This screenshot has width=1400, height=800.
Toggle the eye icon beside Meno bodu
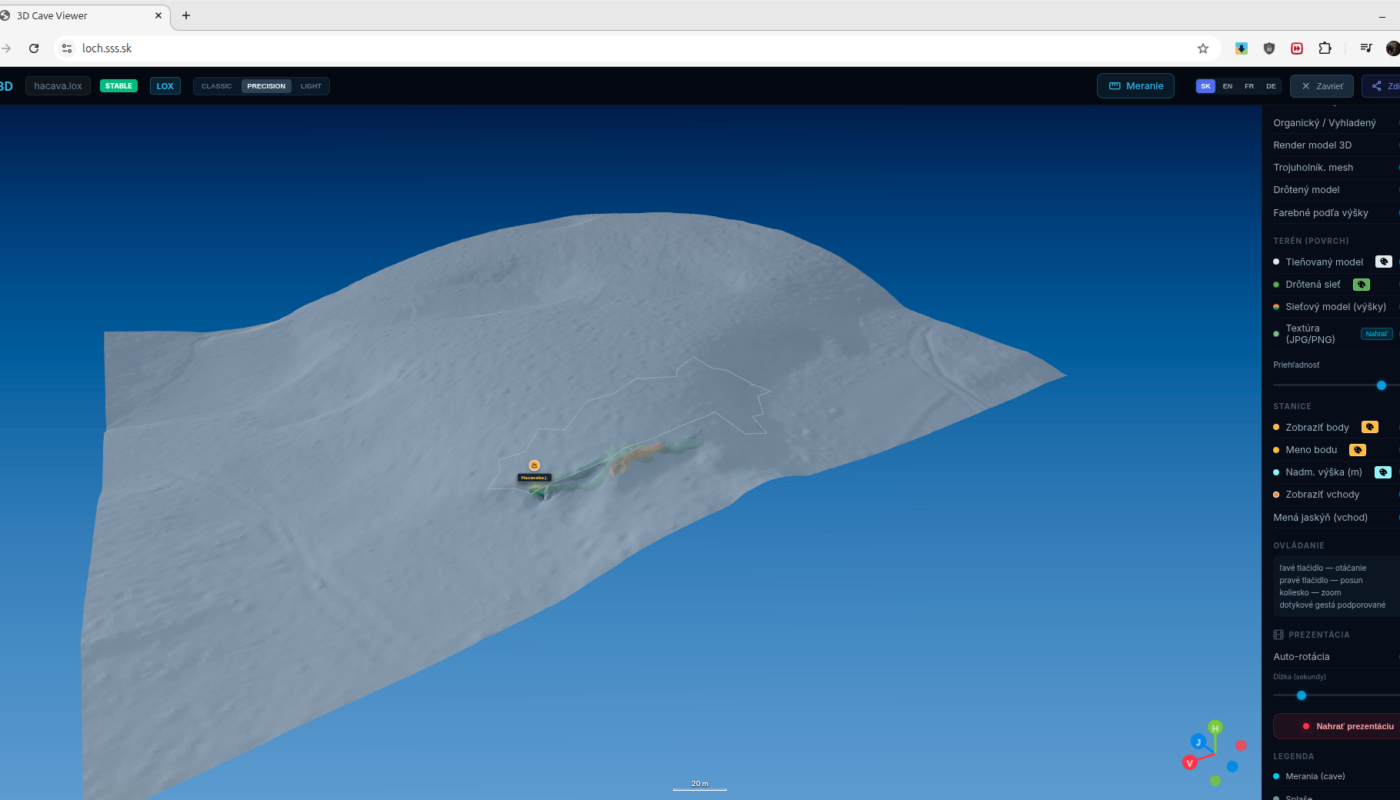click(x=1357, y=449)
